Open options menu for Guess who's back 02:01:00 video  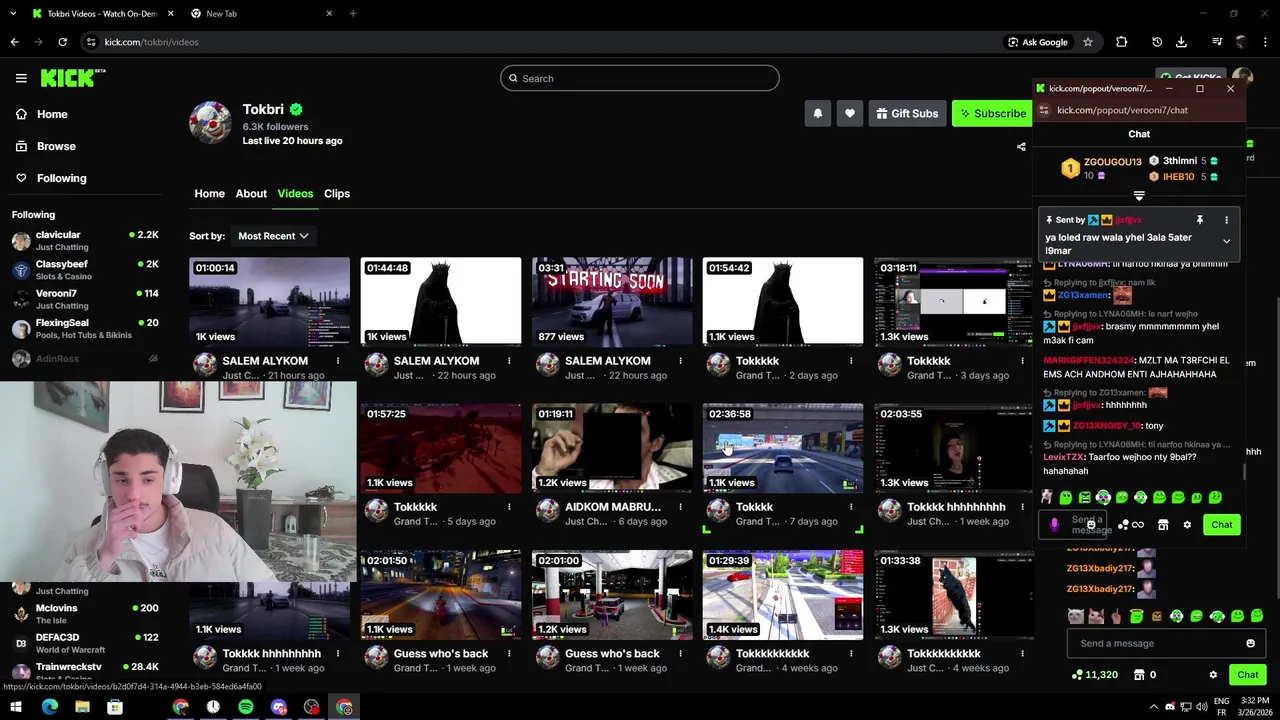tap(680, 654)
